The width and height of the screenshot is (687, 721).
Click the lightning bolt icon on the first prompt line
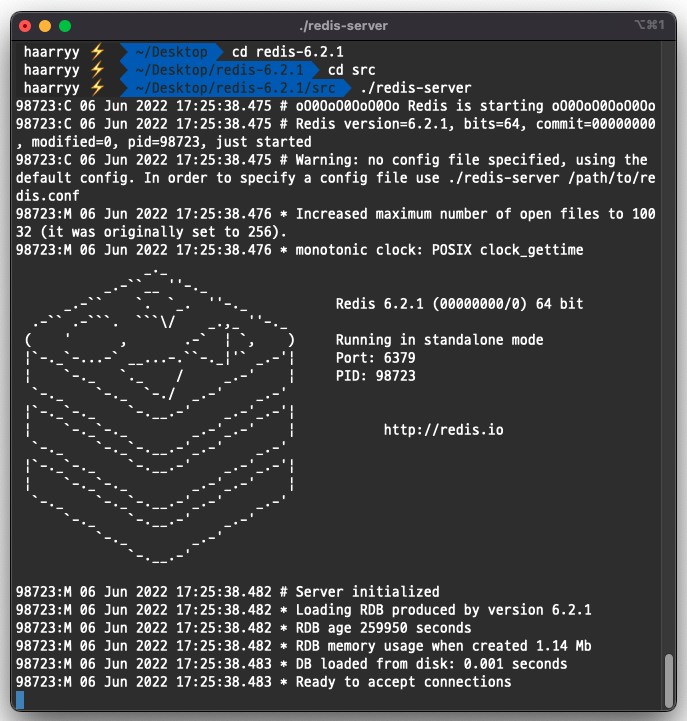97,52
